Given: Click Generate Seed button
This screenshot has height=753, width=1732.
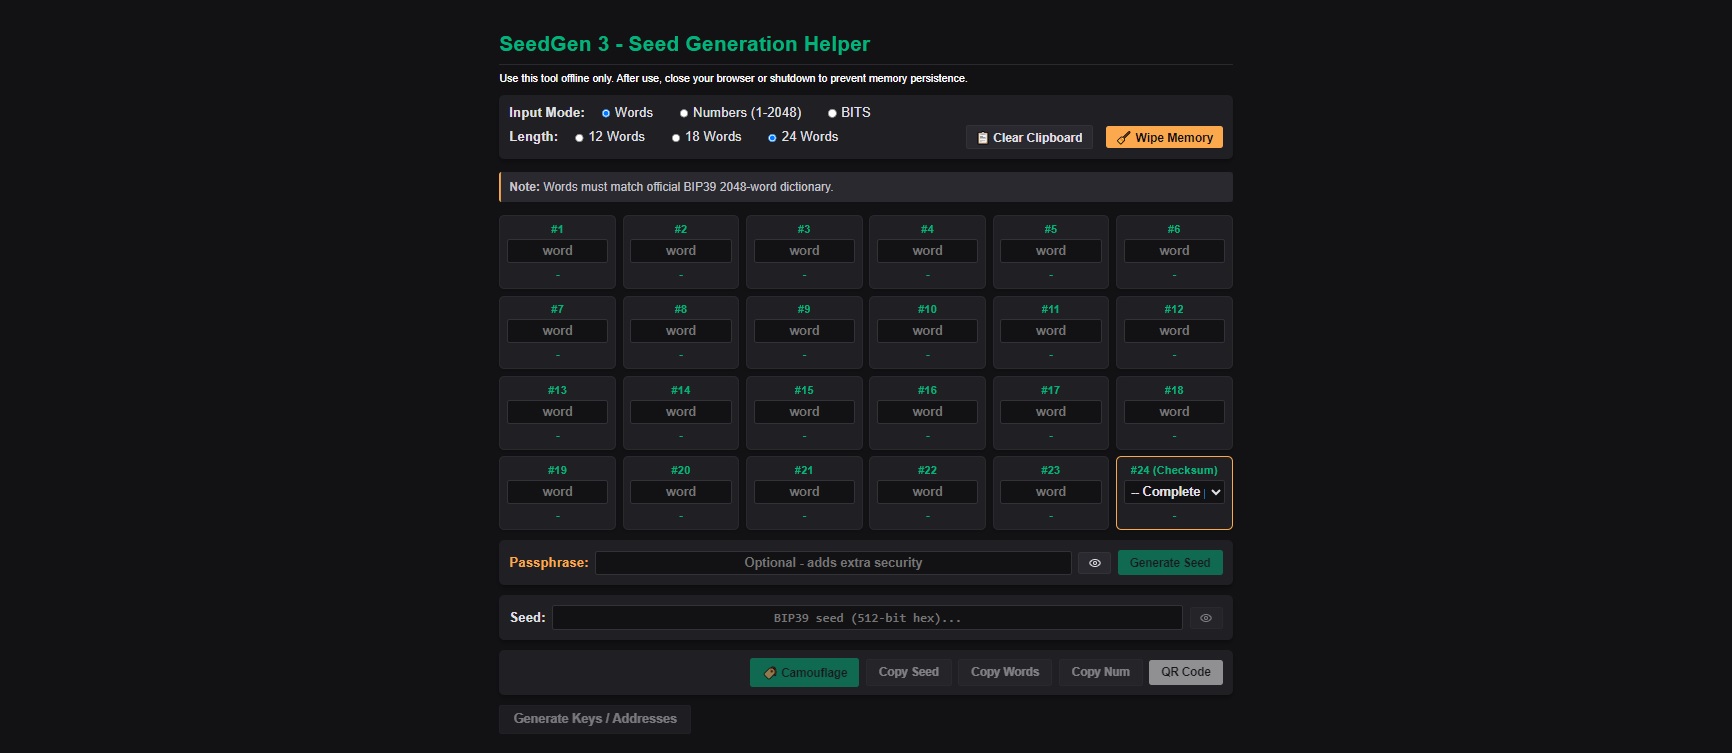Looking at the screenshot, I should click(x=1170, y=563).
